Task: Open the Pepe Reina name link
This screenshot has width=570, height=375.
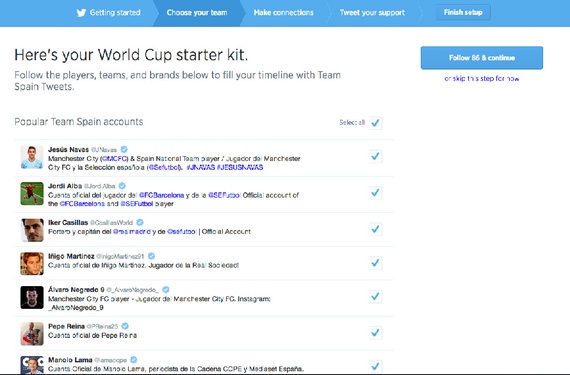Action: [x=67, y=326]
